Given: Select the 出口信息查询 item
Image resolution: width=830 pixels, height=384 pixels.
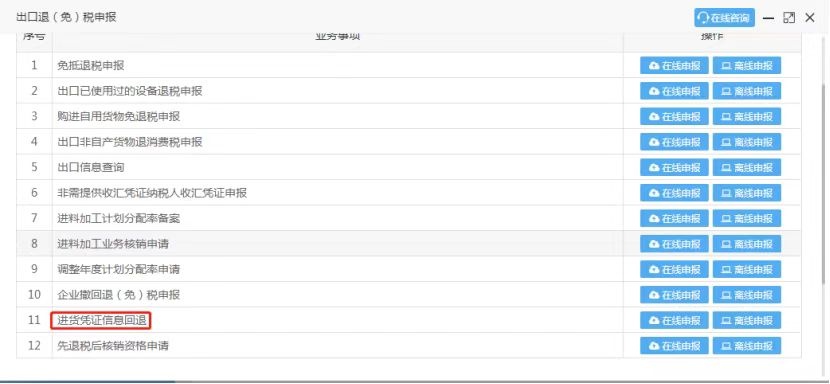Looking at the screenshot, I should (91, 167).
